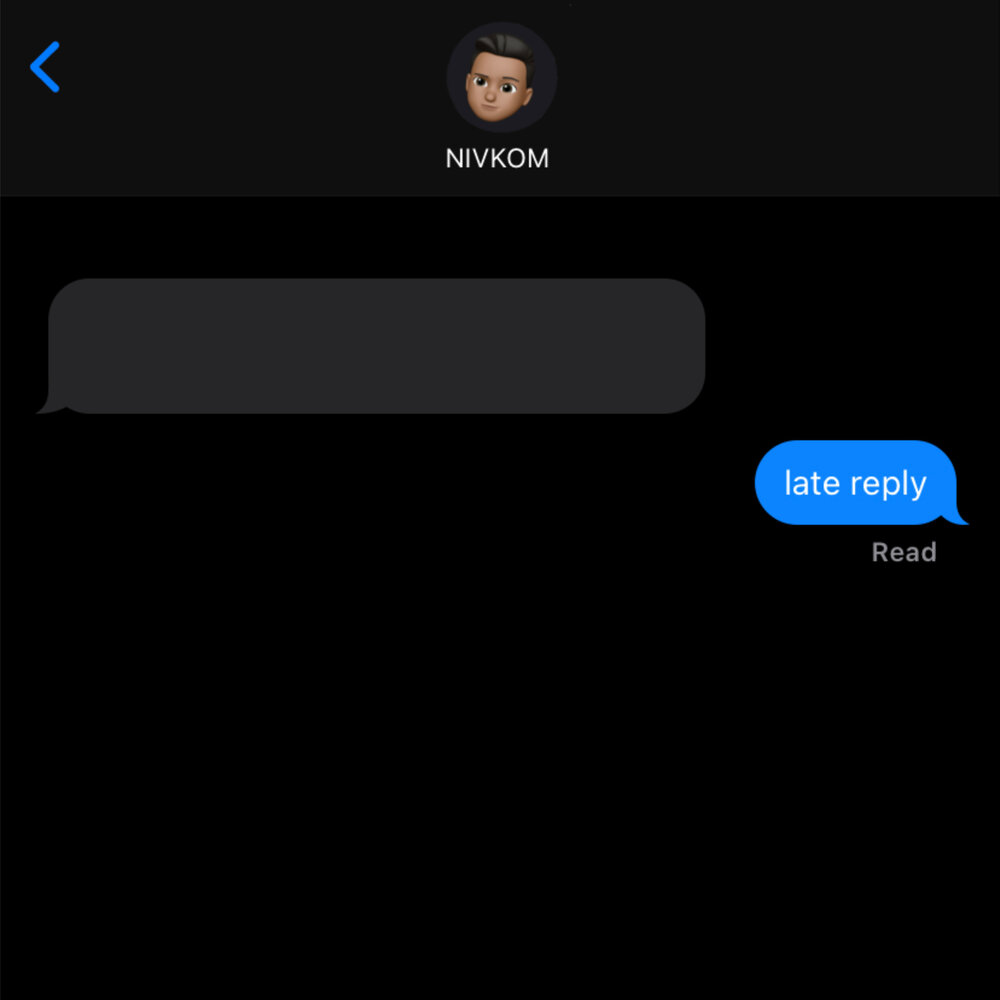Click the word "late" in the sent message
The height and width of the screenshot is (1000, 1000).
click(x=812, y=483)
